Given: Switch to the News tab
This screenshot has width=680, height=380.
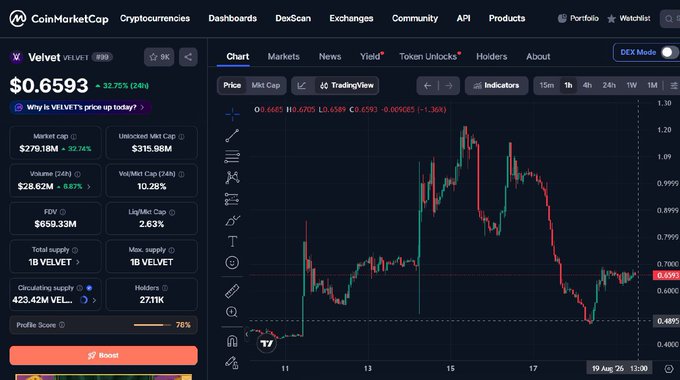Looking at the screenshot, I should 330,57.
